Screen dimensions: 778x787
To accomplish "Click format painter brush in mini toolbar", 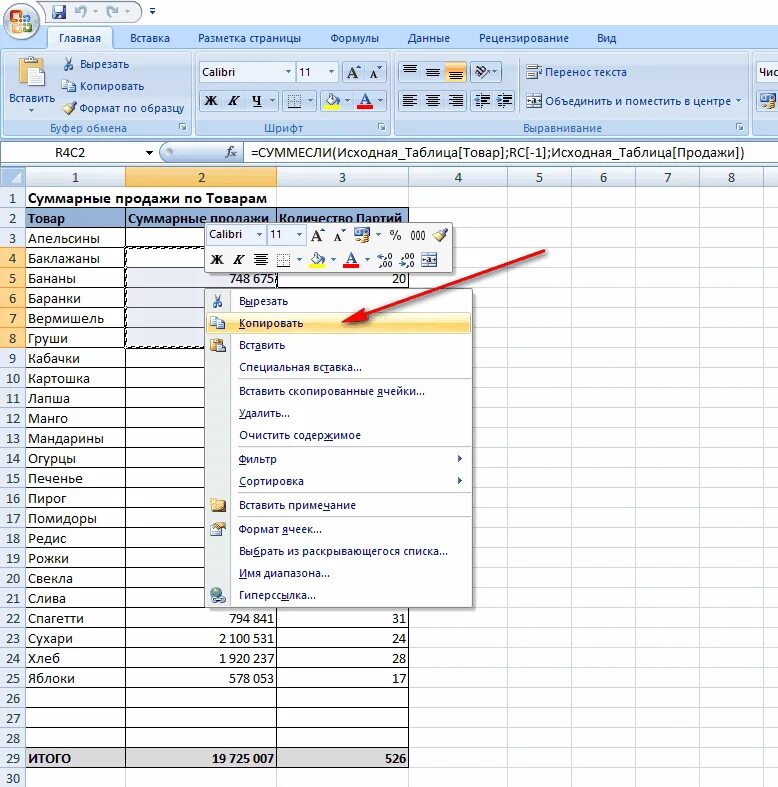I will point(440,235).
